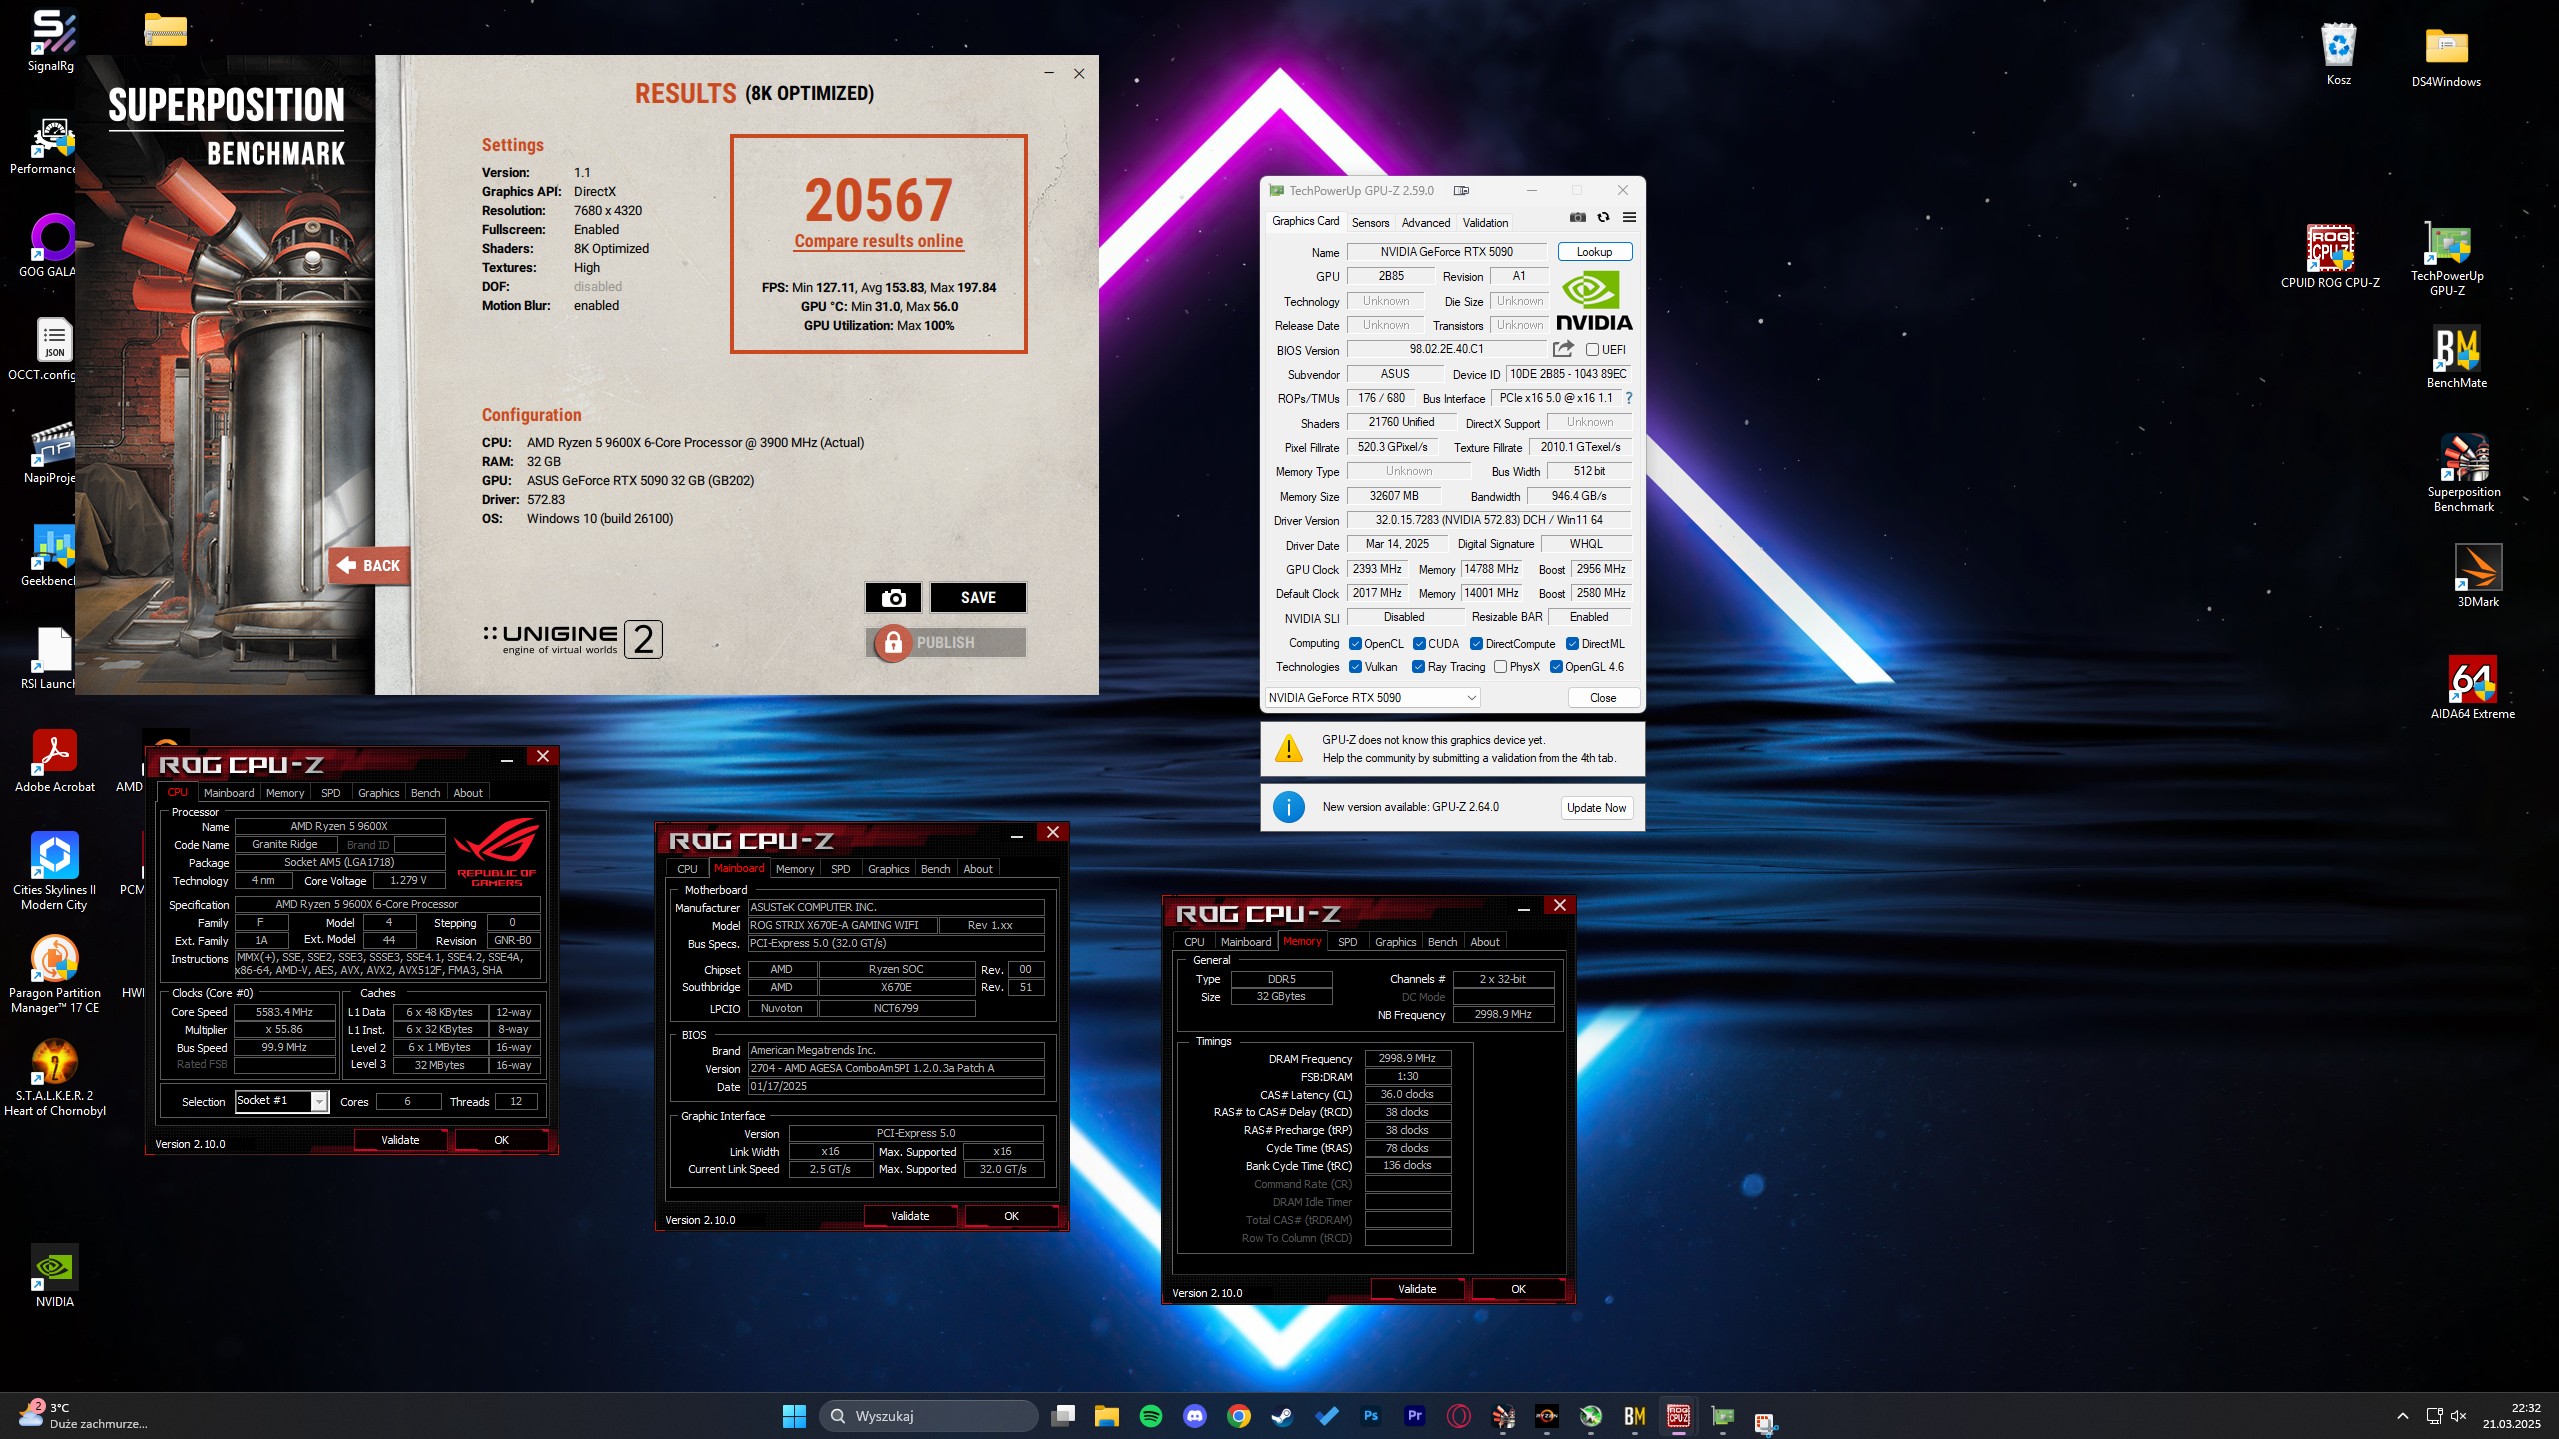
Task: Switch to the Advanced tab in GPU-Z
Action: [1425, 223]
